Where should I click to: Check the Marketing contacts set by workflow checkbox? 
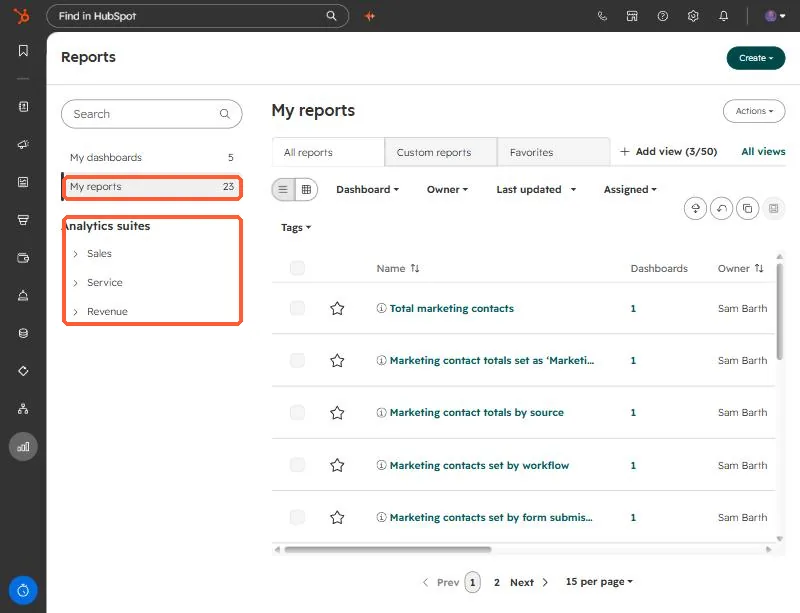(297, 465)
